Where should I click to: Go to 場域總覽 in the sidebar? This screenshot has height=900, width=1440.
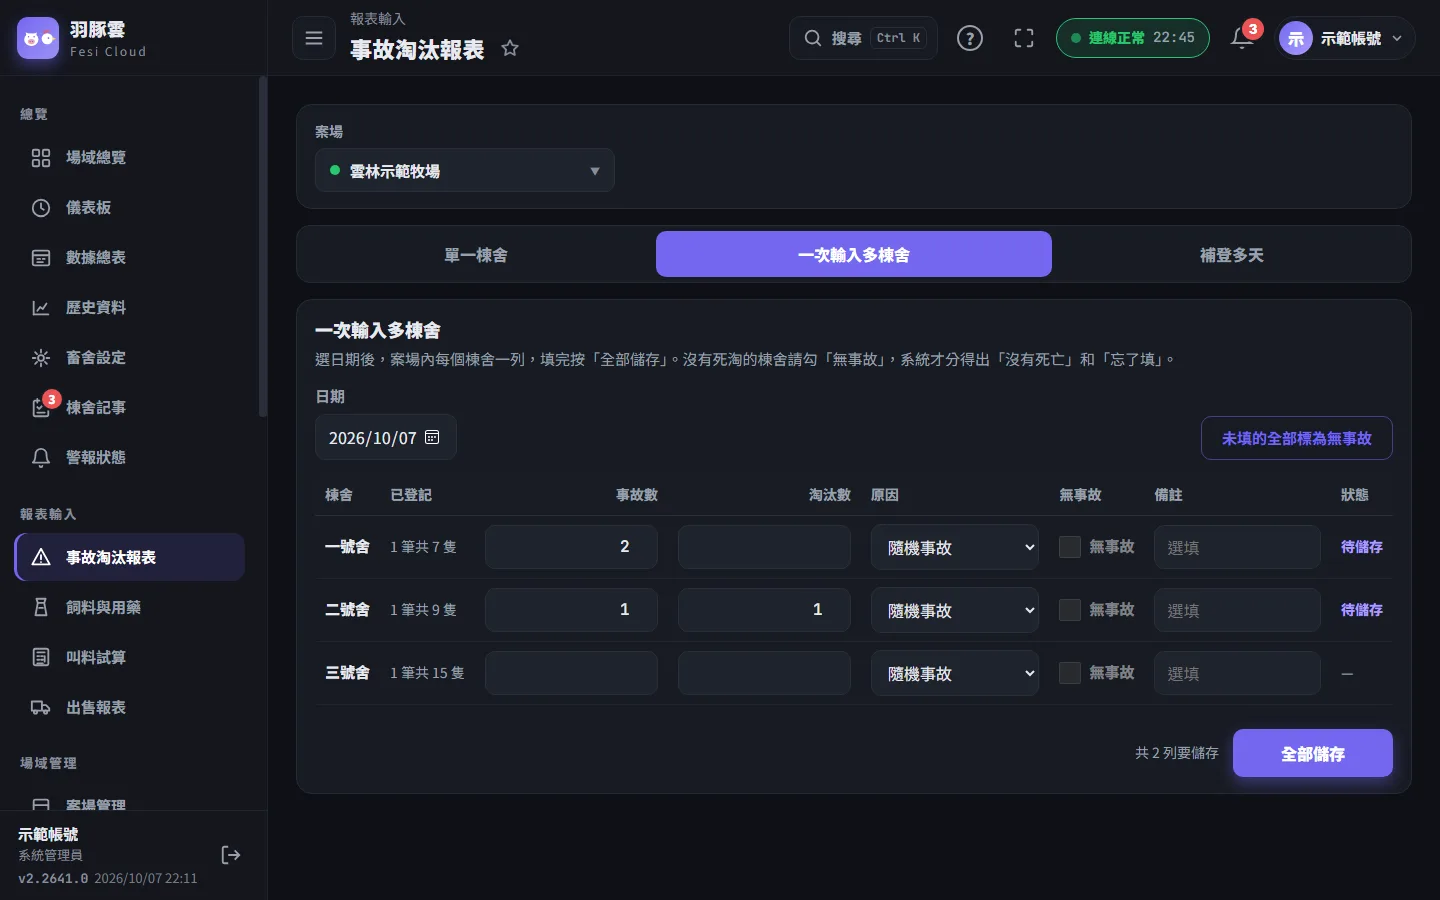[130, 157]
